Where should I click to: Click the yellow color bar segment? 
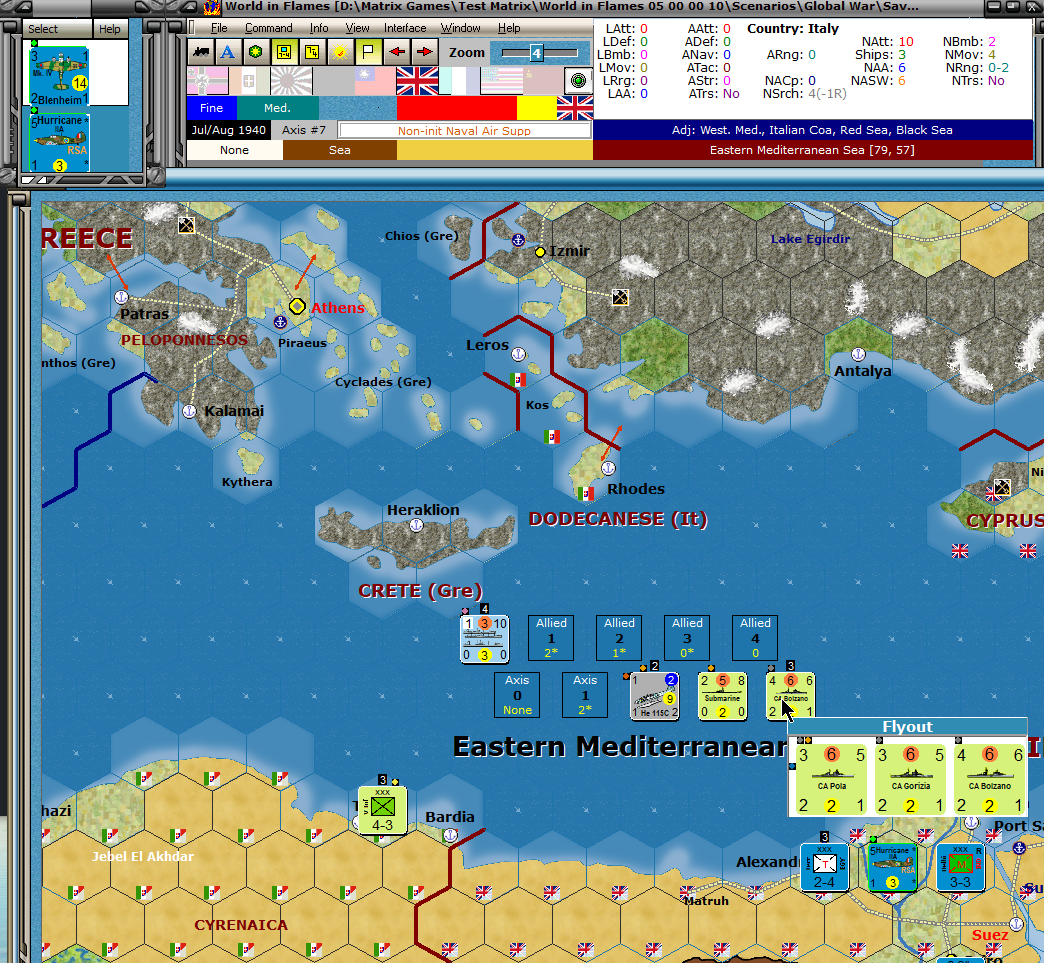tap(537, 108)
